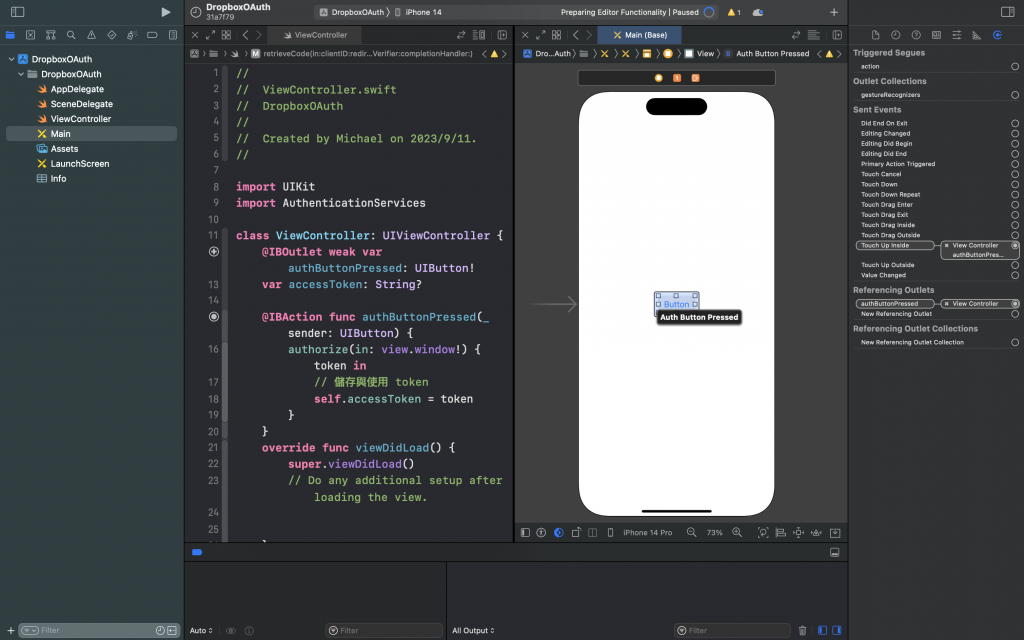Click gestureRecognizers outlet collection circle

pos(1015,95)
